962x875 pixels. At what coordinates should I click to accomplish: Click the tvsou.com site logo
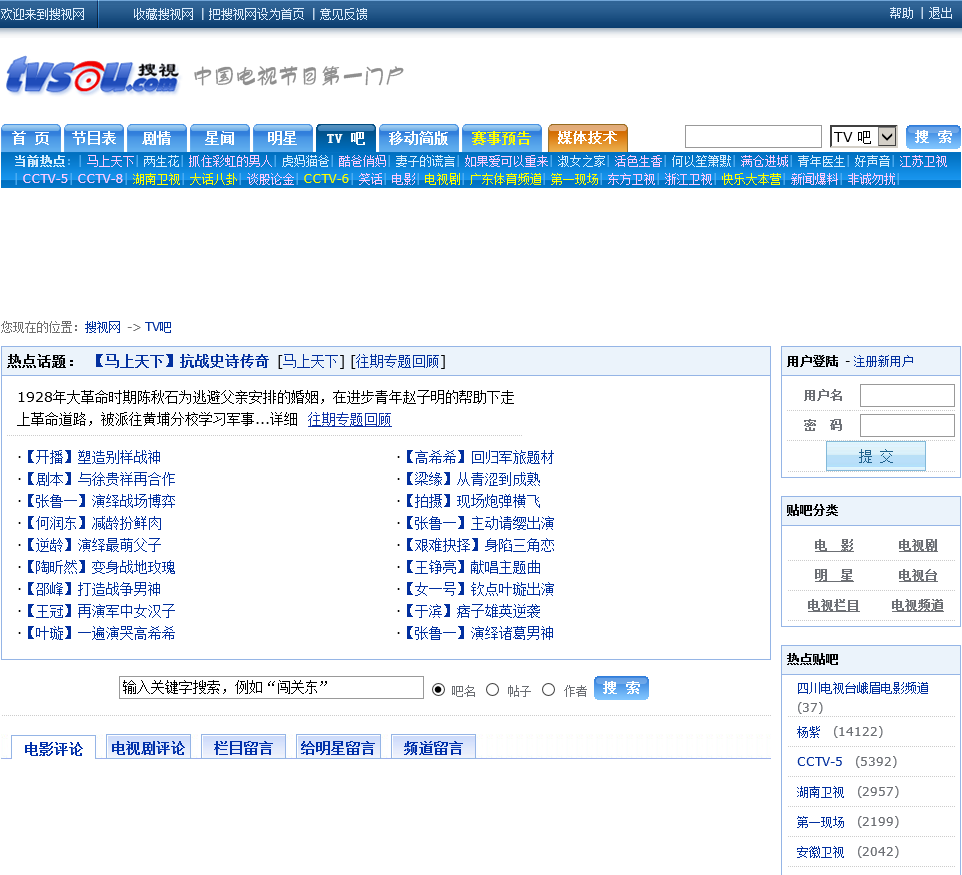[x=92, y=76]
